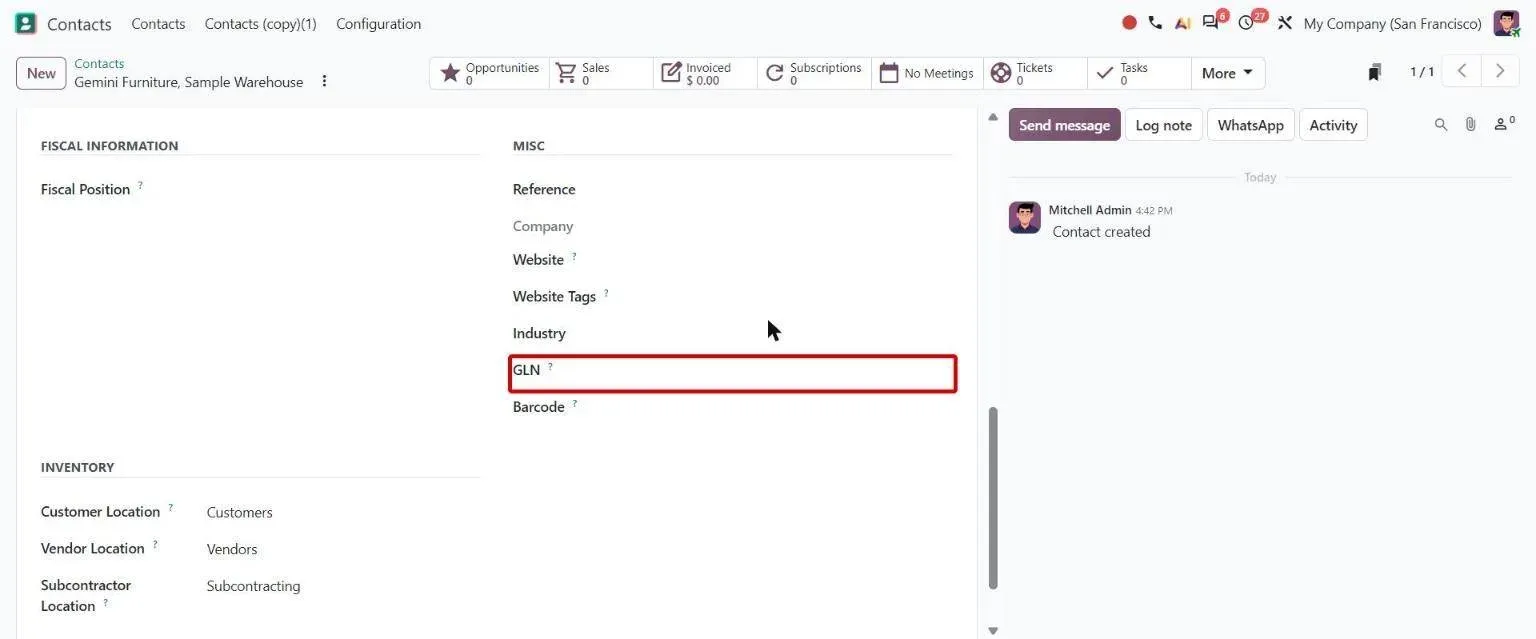Click Mitchell Admin avatar in chatter

pyautogui.click(x=1024, y=217)
